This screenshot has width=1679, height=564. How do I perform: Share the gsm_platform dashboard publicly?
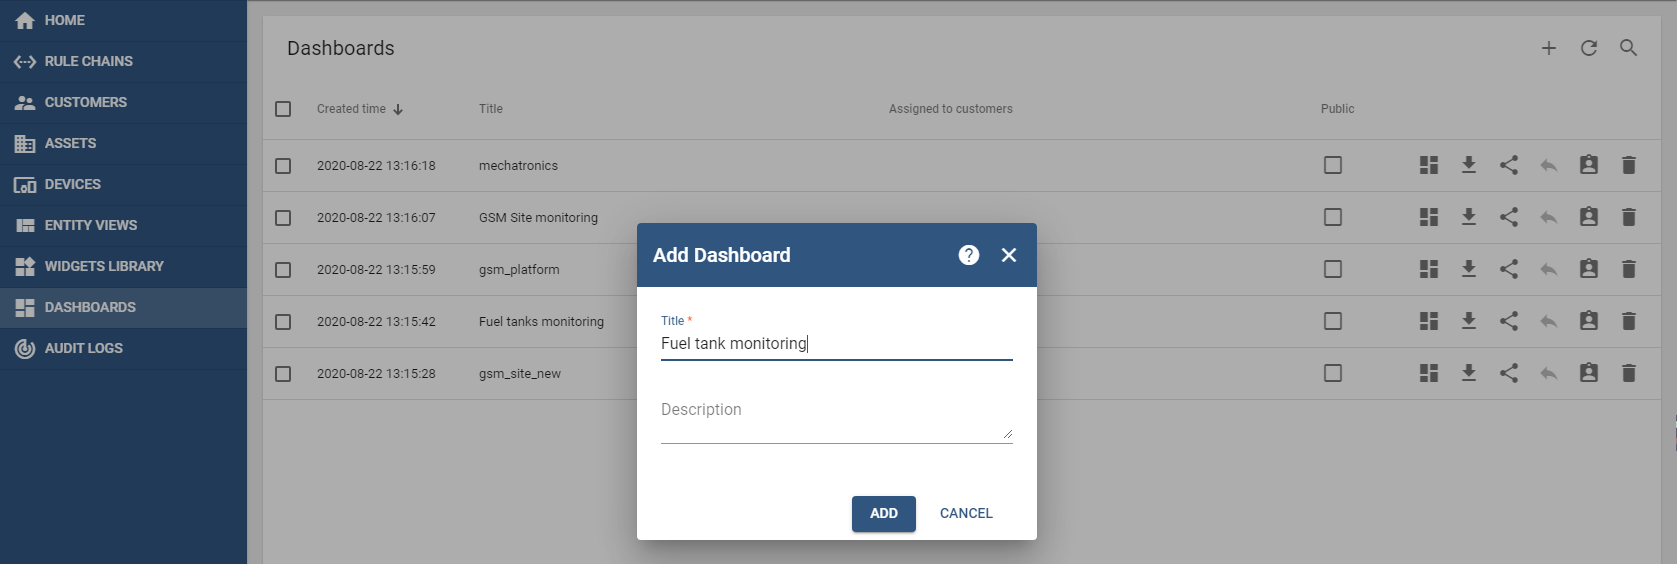click(x=1508, y=269)
